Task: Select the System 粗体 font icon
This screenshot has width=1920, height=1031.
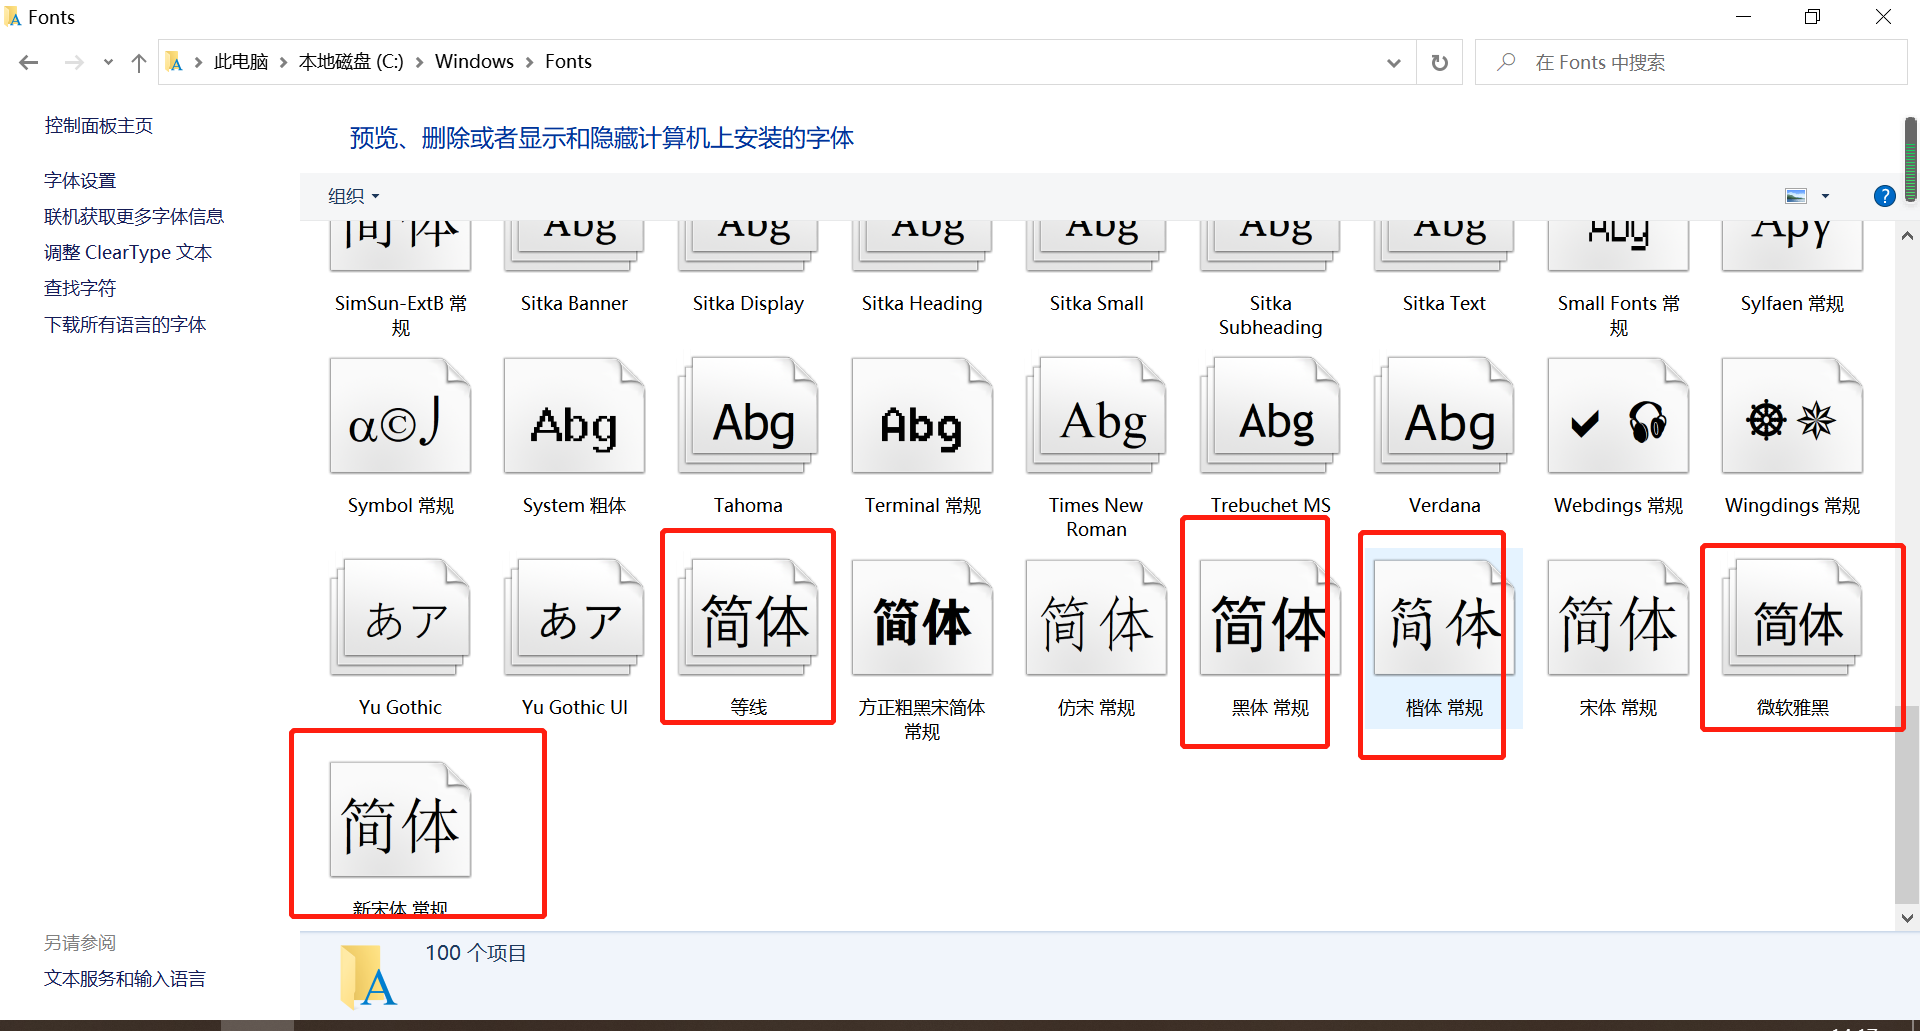Action: coord(574,416)
